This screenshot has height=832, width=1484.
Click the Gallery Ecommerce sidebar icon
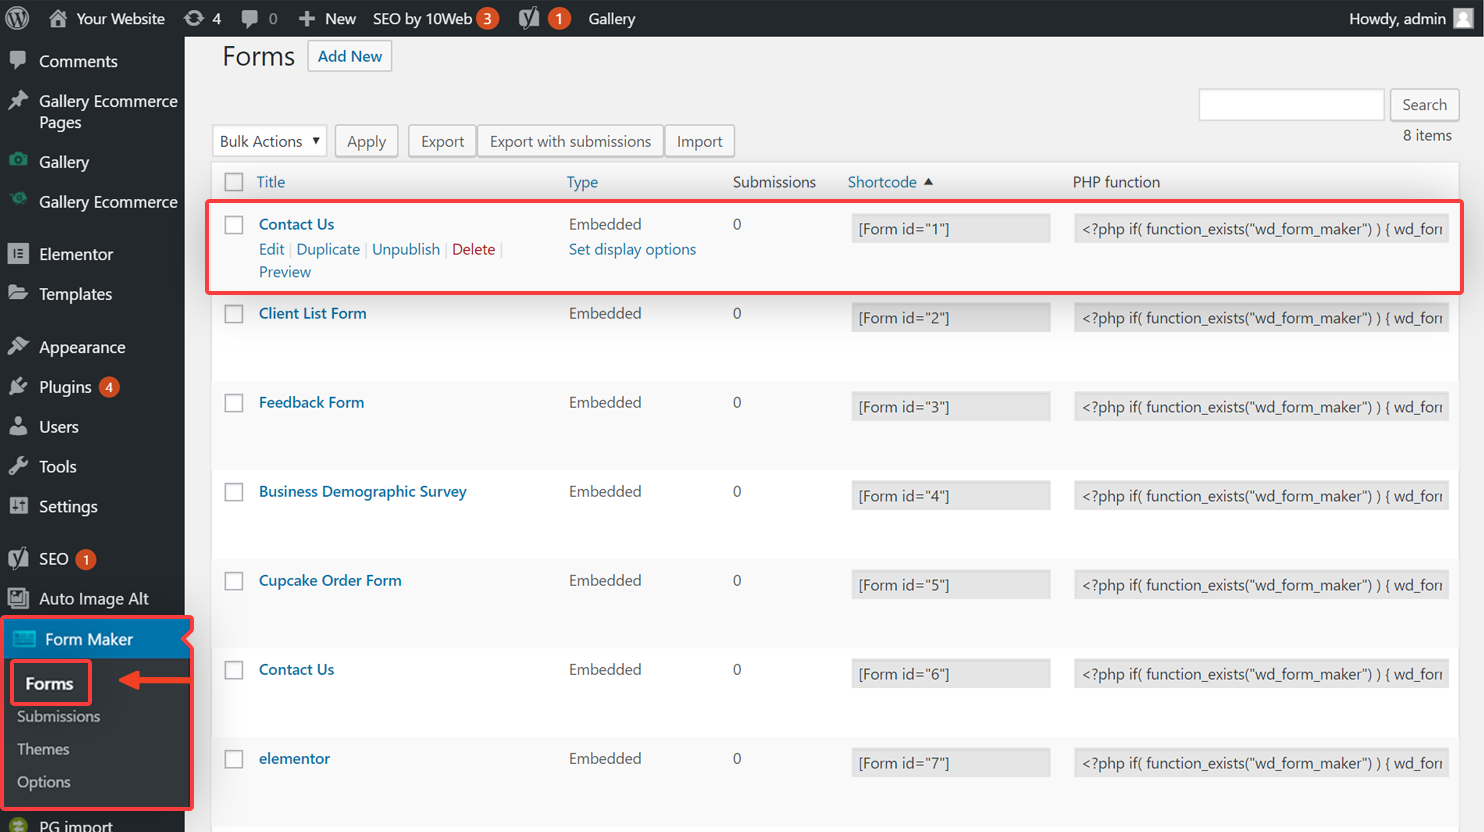click(18, 200)
